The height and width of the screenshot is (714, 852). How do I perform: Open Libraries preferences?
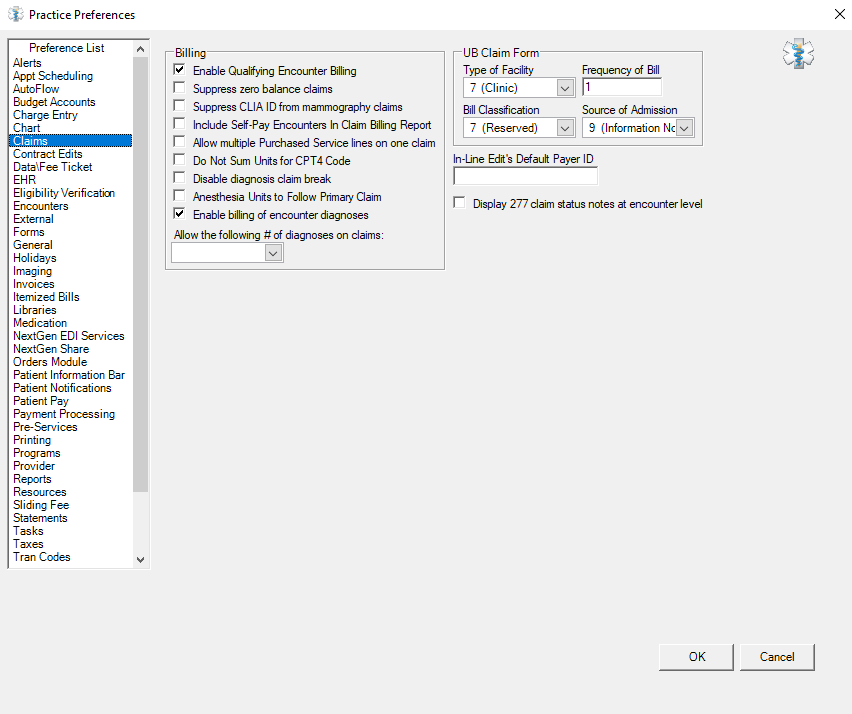click(x=35, y=310)
